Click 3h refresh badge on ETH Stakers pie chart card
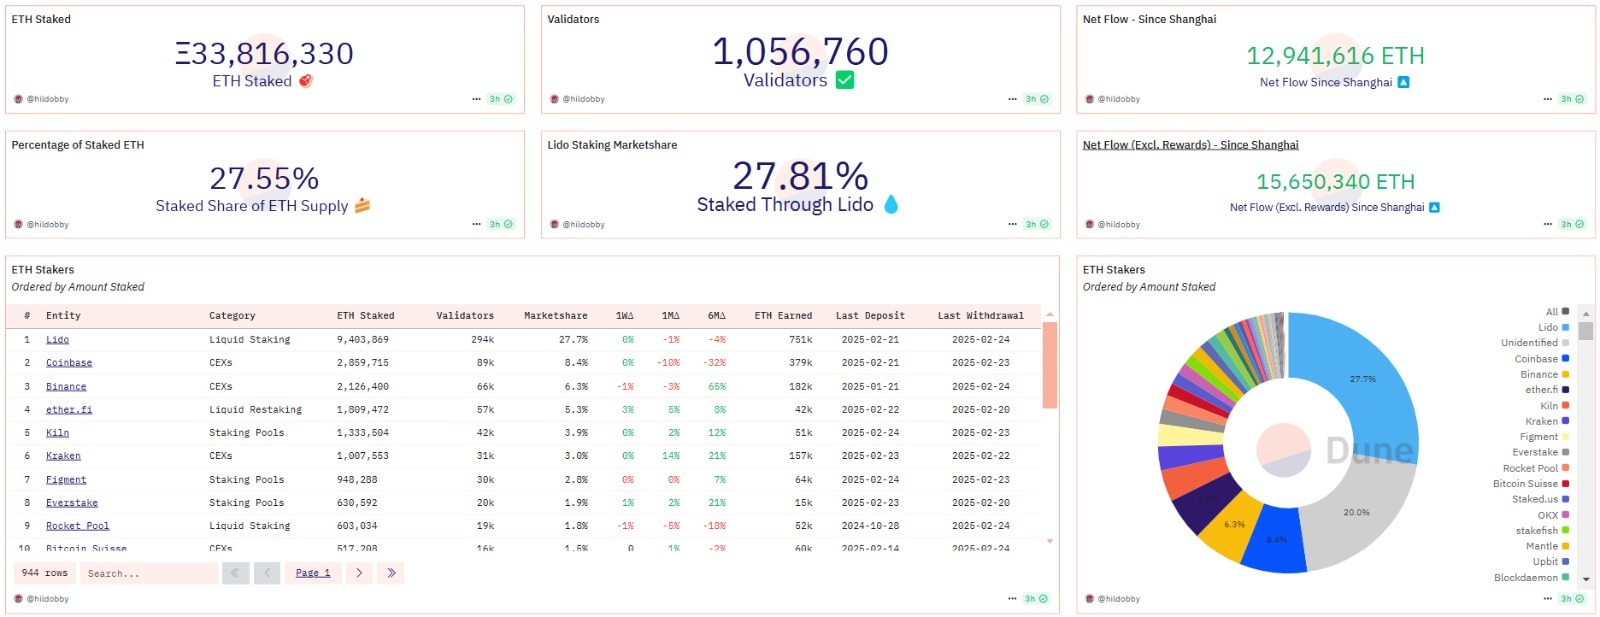The image size is (1600, 617). (1573, 599)
